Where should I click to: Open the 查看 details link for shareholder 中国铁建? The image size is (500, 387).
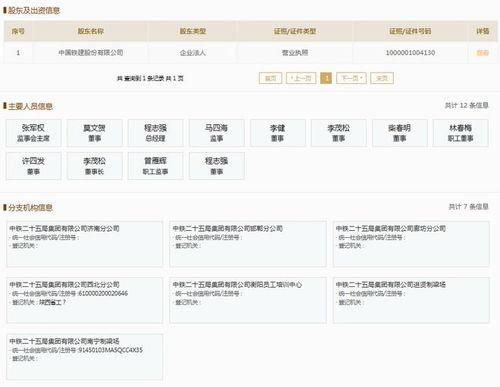(x=482, y=53)
